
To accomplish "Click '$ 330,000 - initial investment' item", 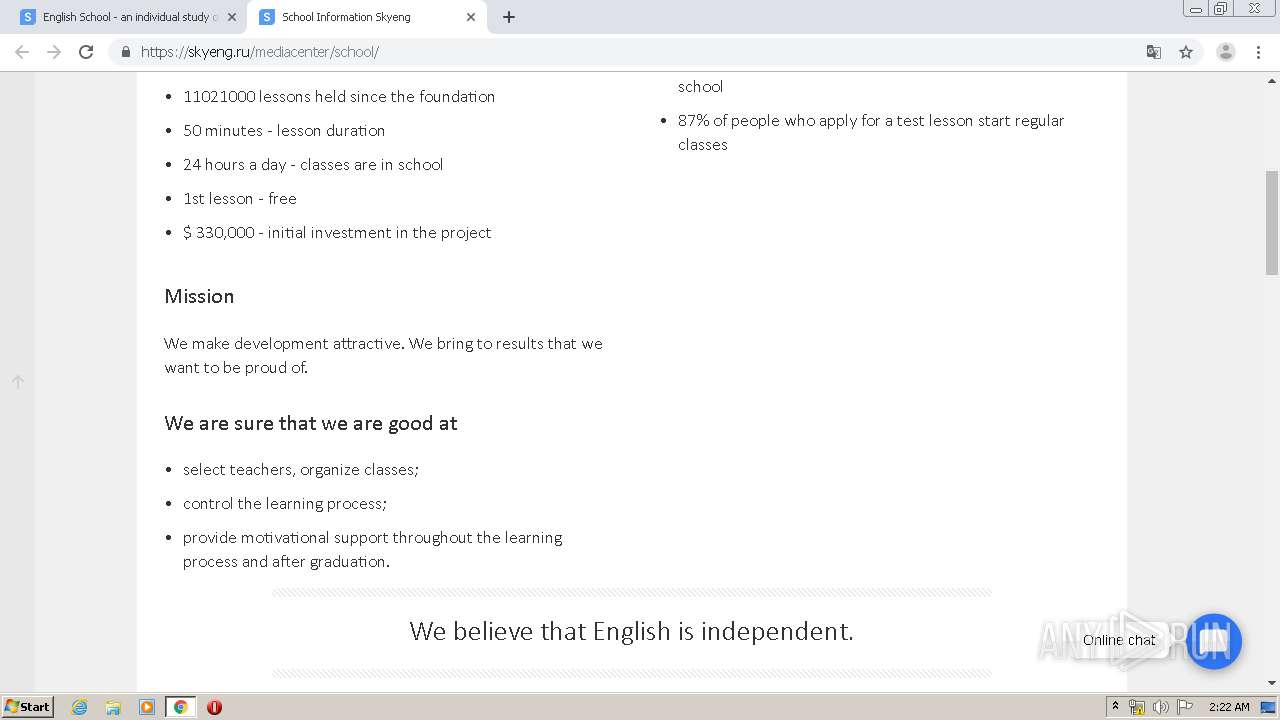I will 337,232.
